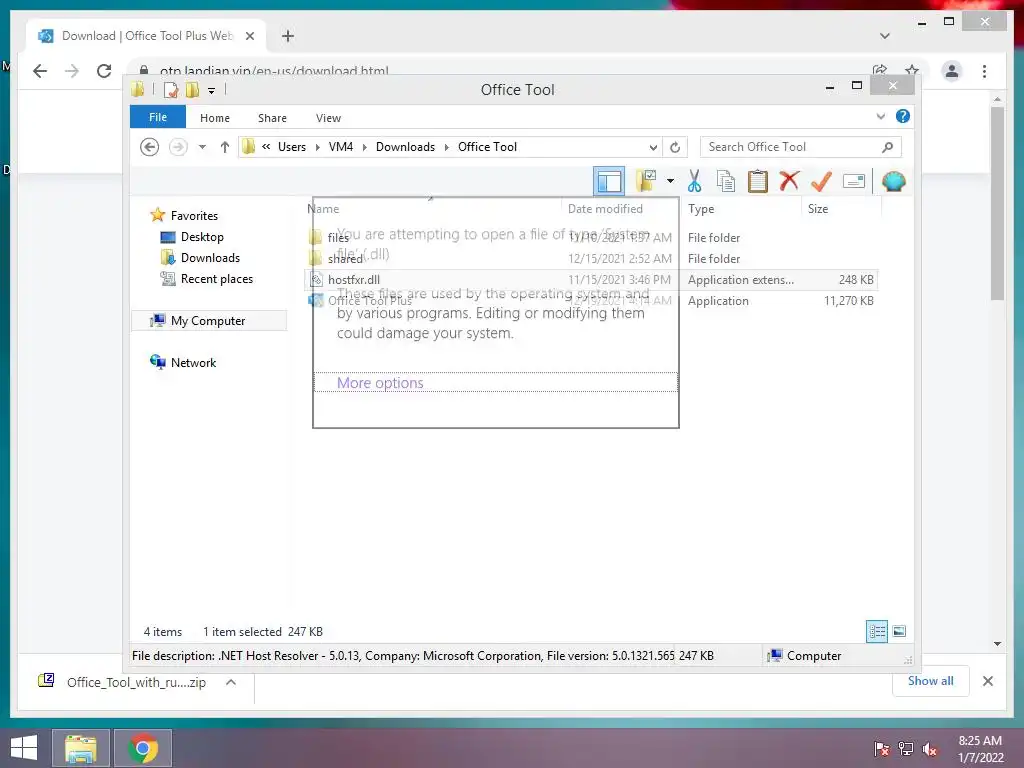Go up one folder level

[225, 147]
